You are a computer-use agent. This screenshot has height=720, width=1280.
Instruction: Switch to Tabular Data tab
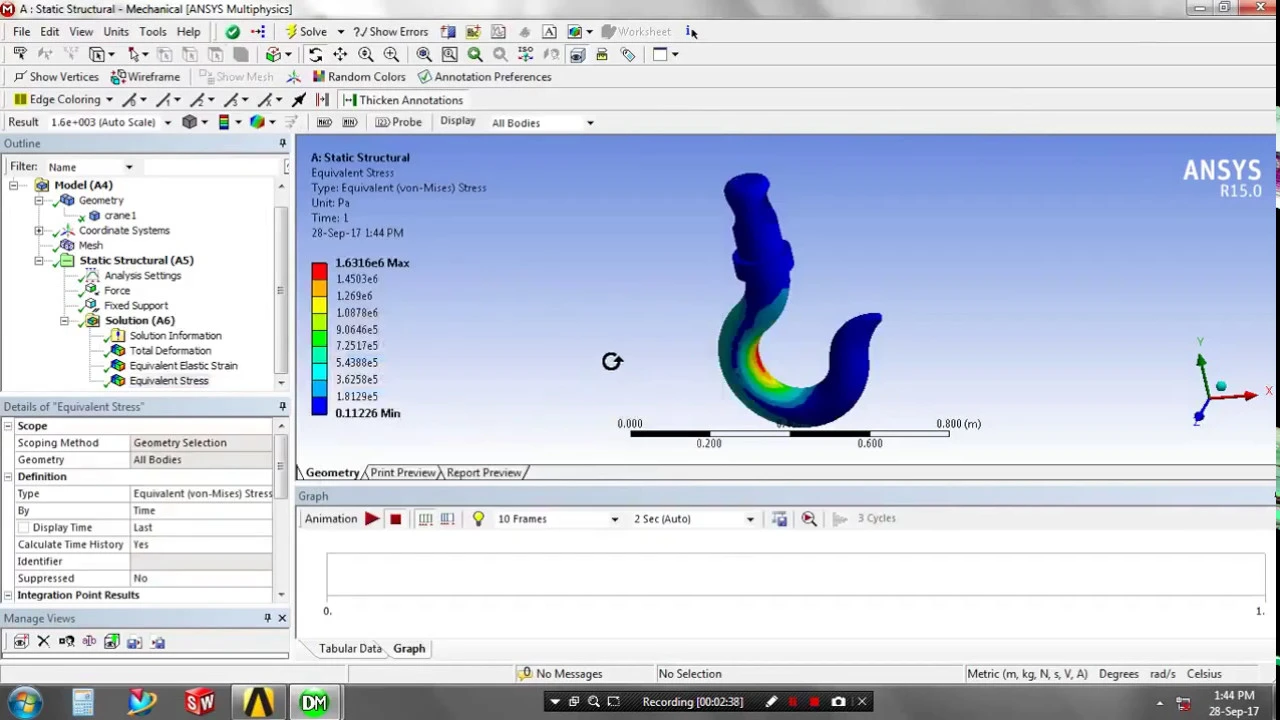350,649
